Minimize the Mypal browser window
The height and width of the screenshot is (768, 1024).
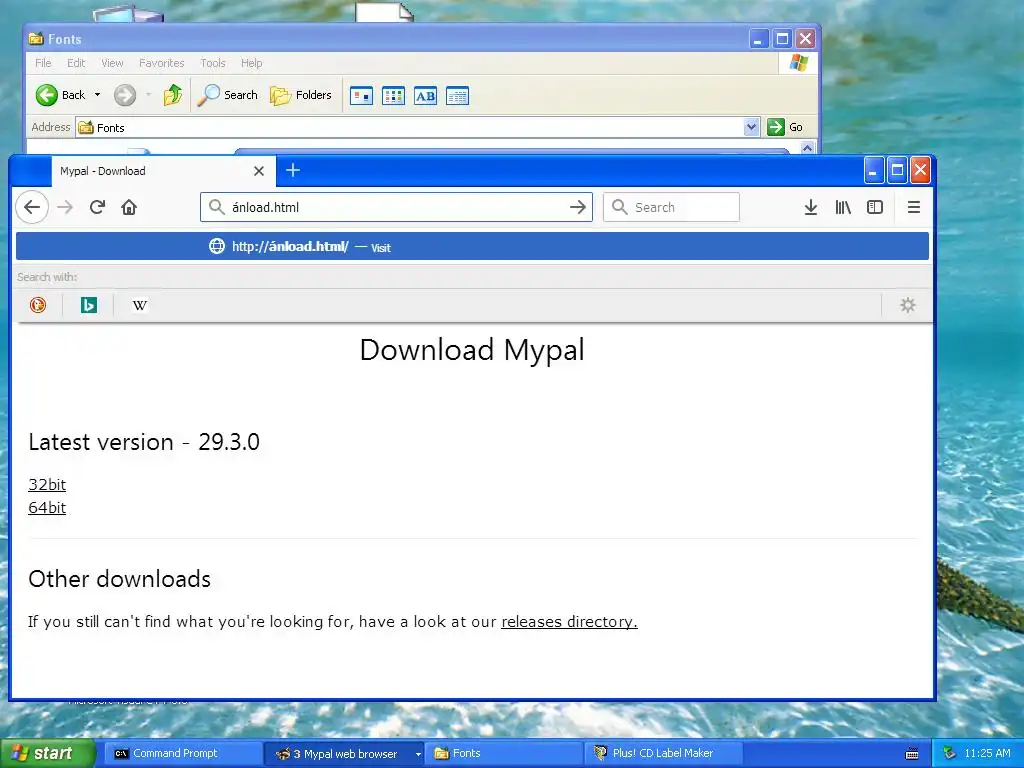click(873, 170)
